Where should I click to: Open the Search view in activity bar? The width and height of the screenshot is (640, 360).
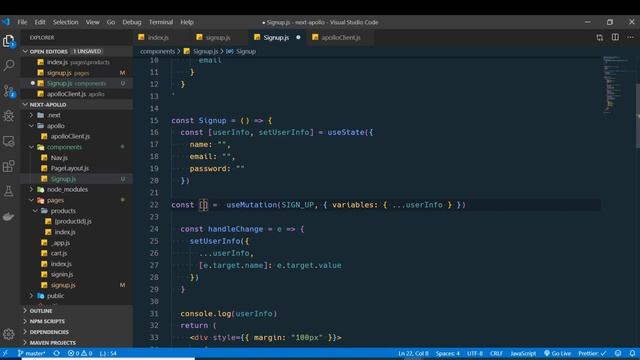9,65
